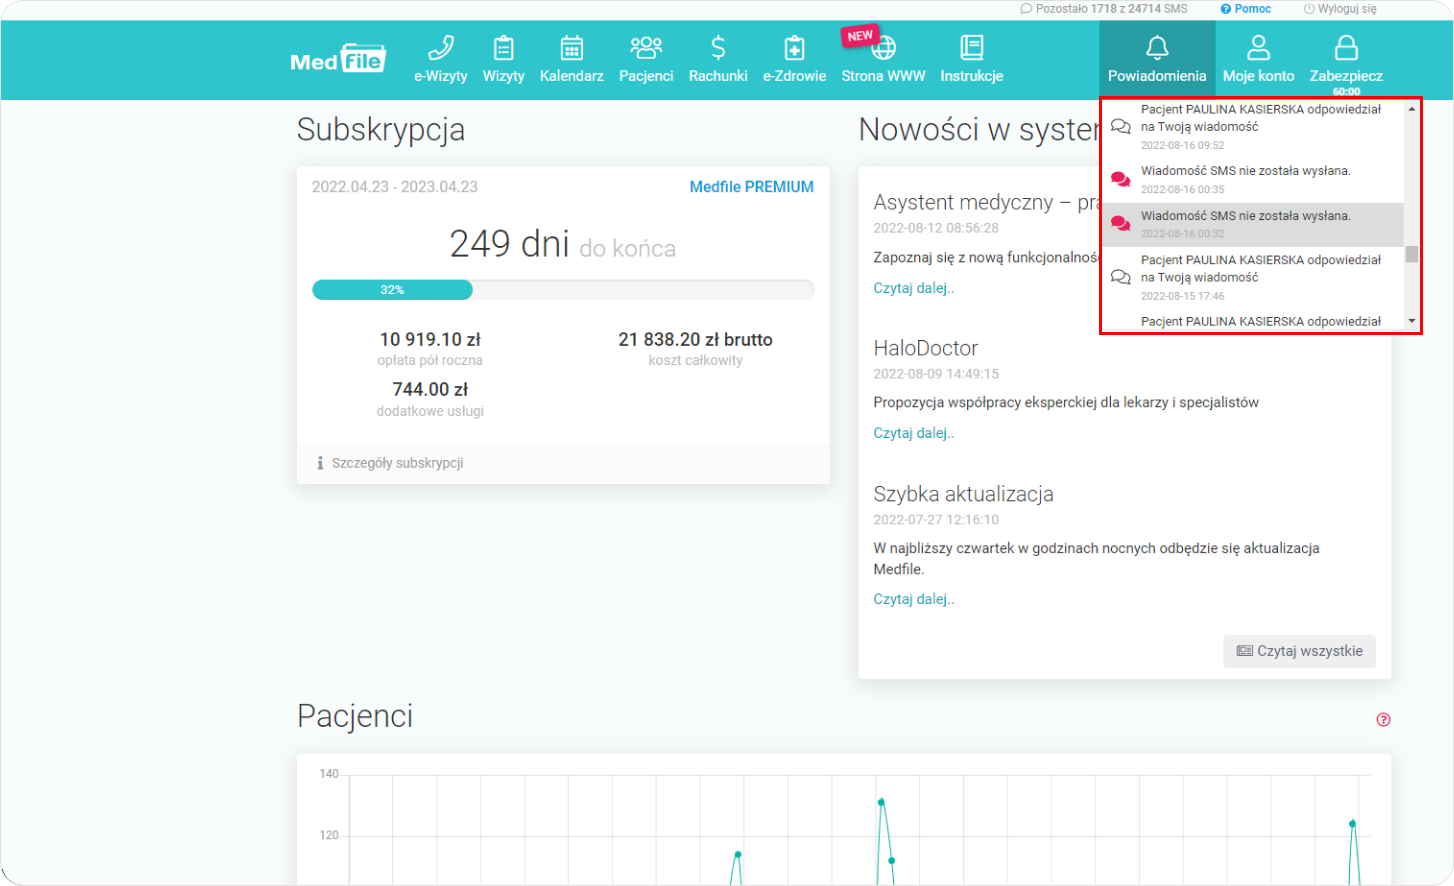The width and height of the screenshot is (1454, 886).
Task: Open e-Zdrowie medical icon
Action: click(x=794, y=47)
